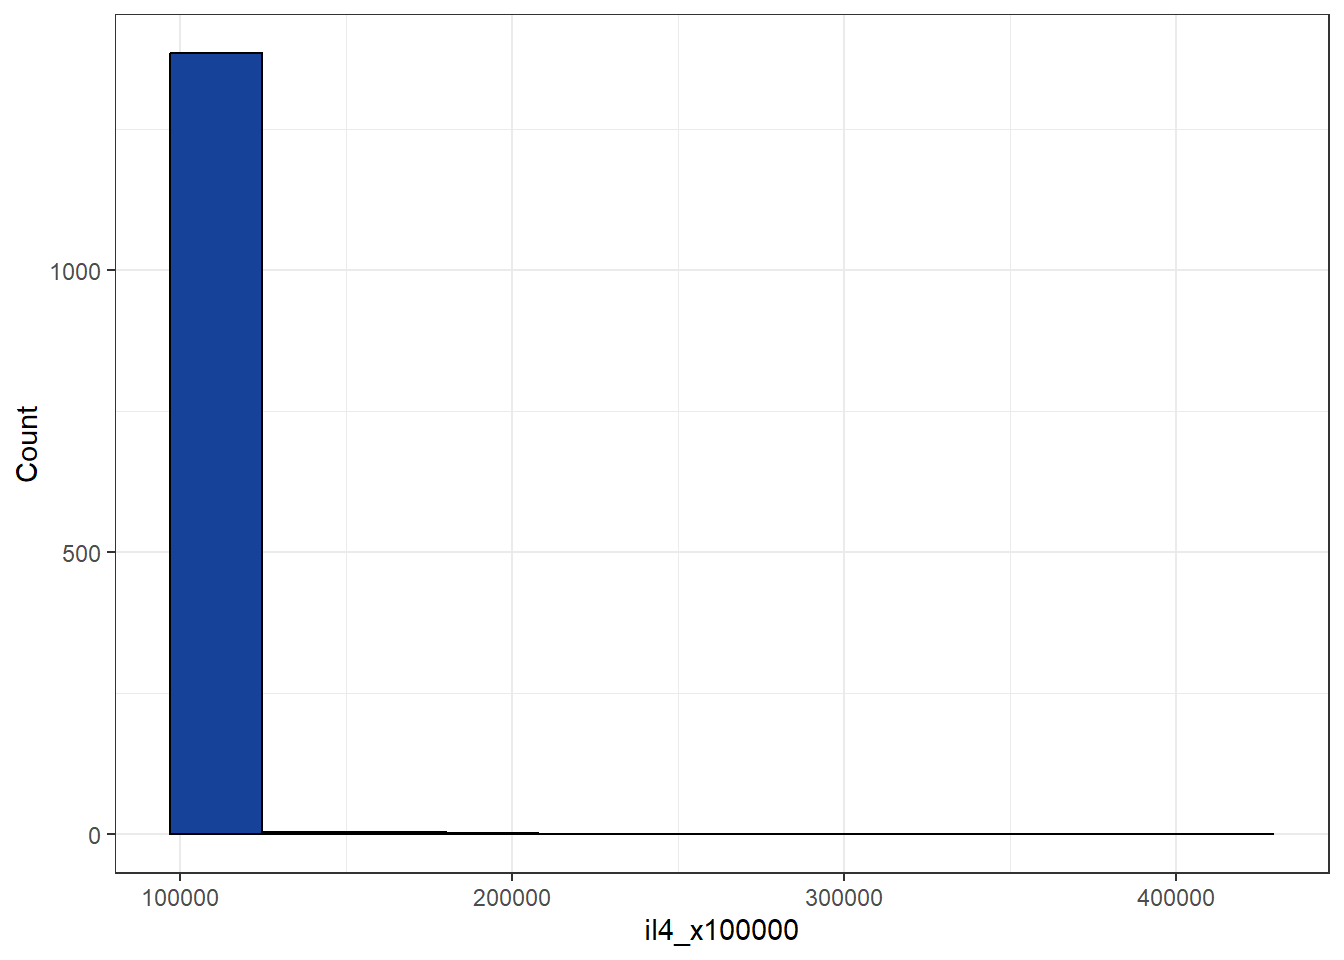Click the y-axis label "0"
The image size is (1344, 960).
(x=95, y=836)
